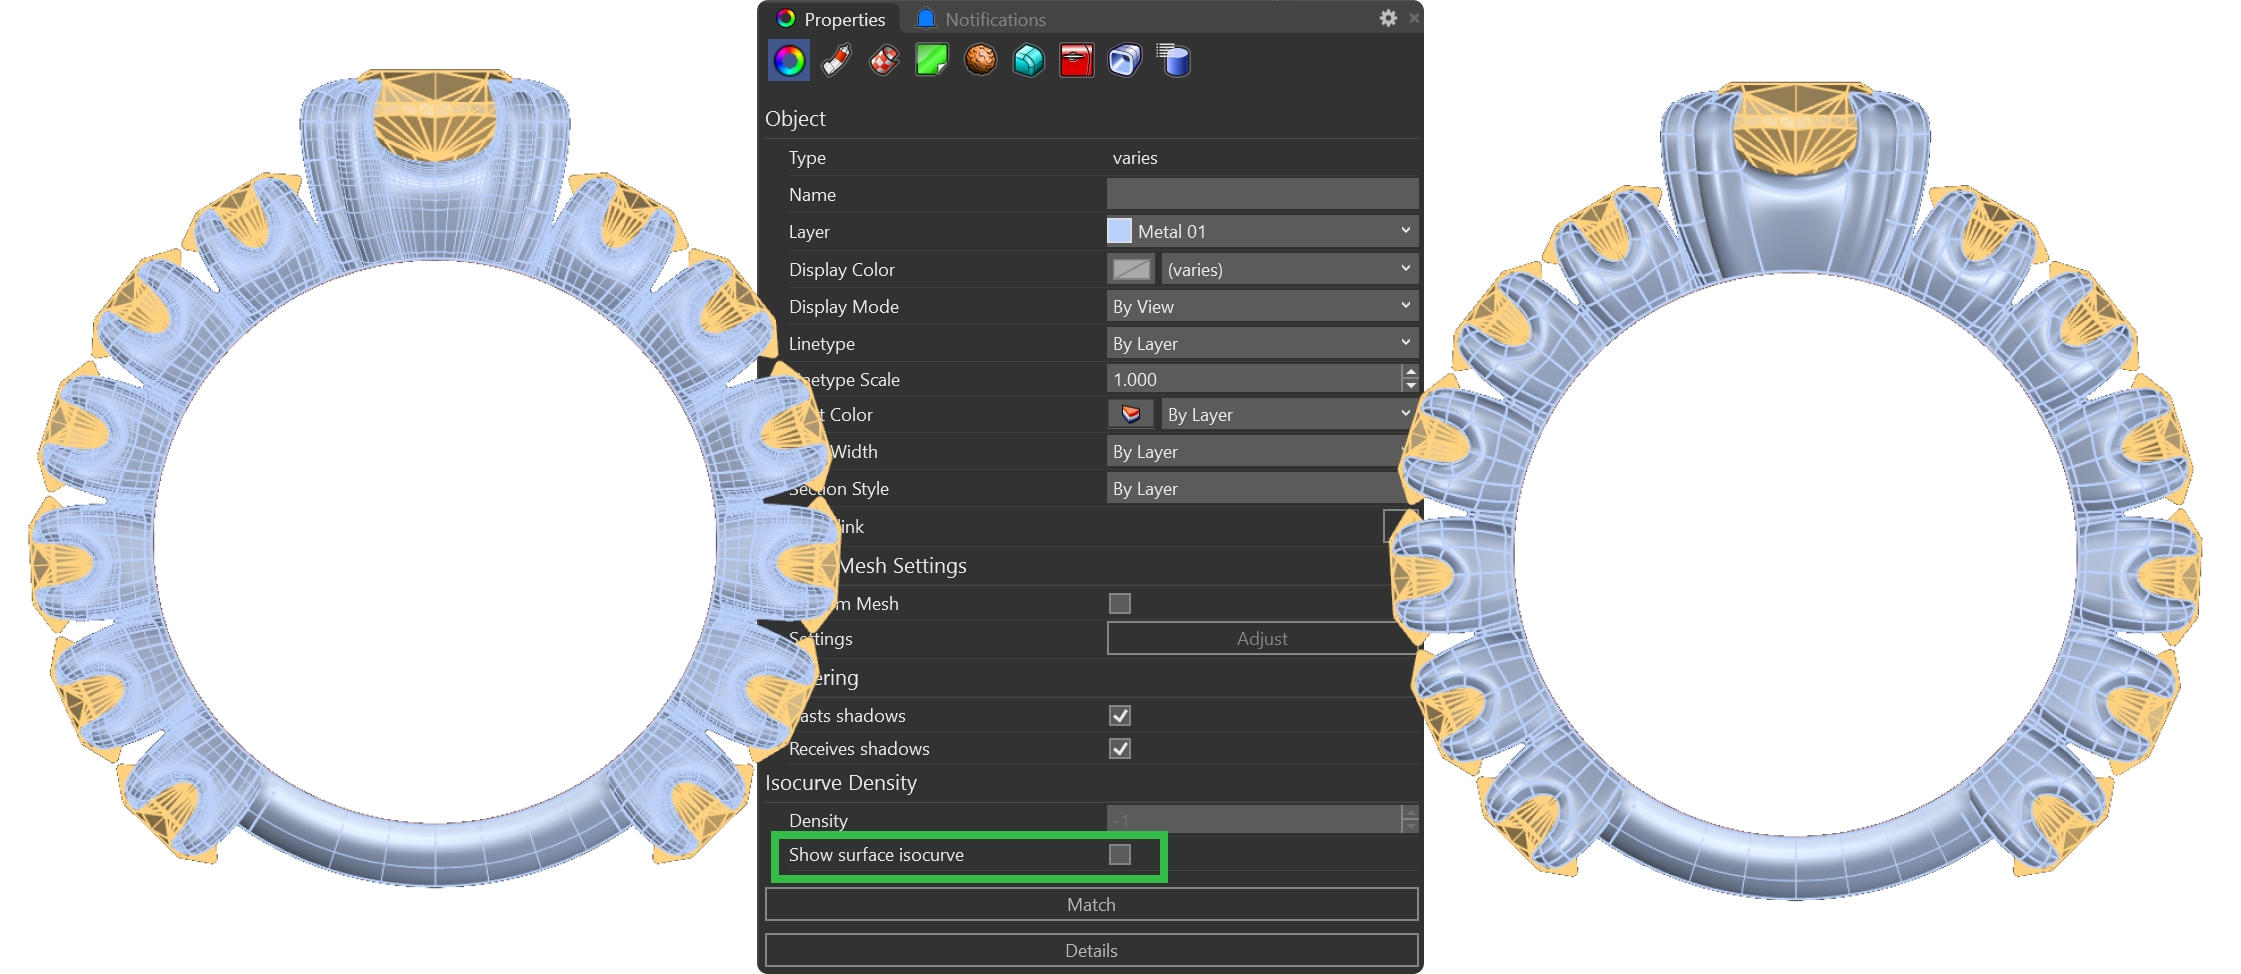Click the Details button
Screen dimensions: 2241x974
pos(1091,951)
